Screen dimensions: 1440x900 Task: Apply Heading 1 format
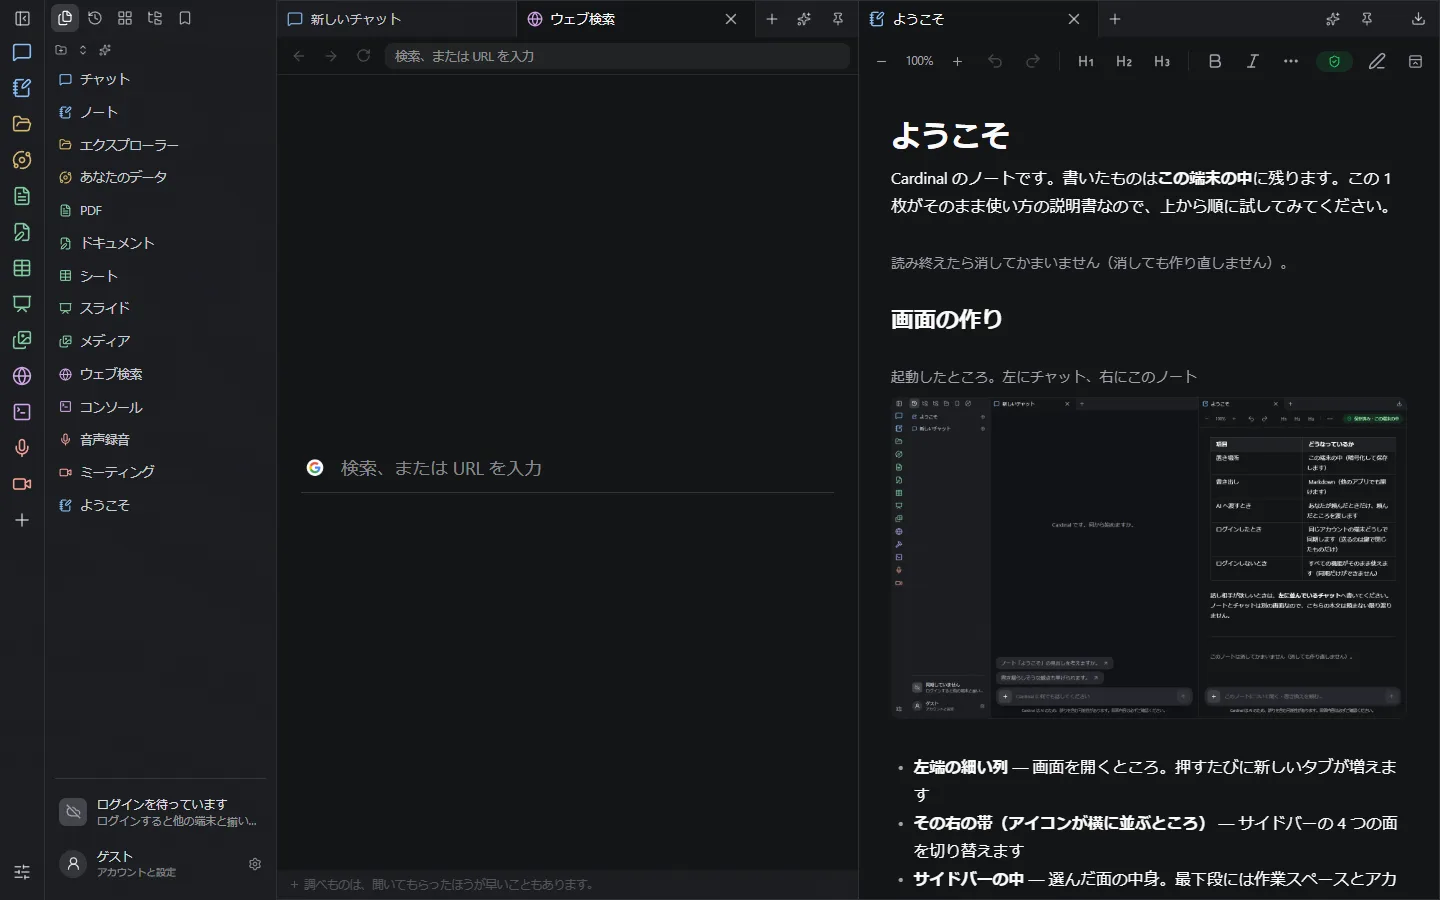(1086, 61)
